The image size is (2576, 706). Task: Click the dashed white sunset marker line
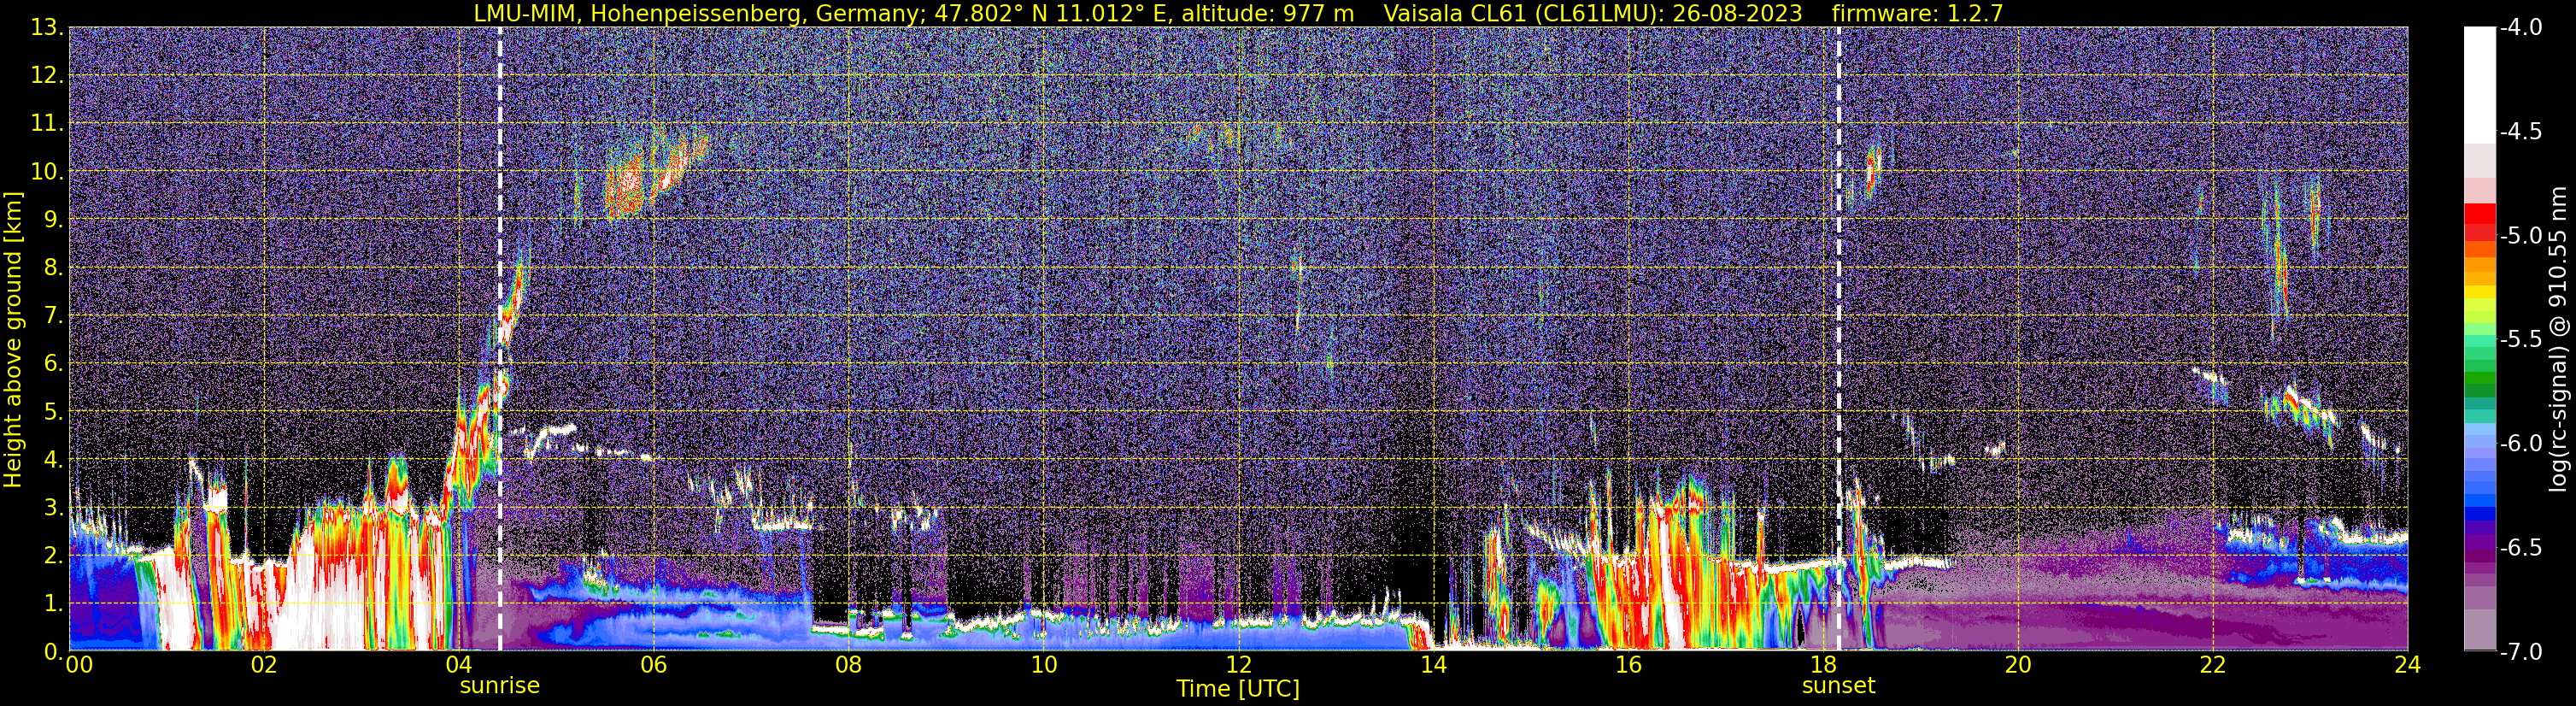pos(1838,339)
